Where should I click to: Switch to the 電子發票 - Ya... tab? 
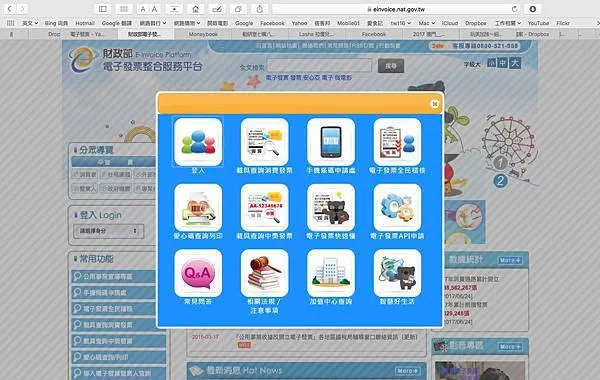(87, 34)
